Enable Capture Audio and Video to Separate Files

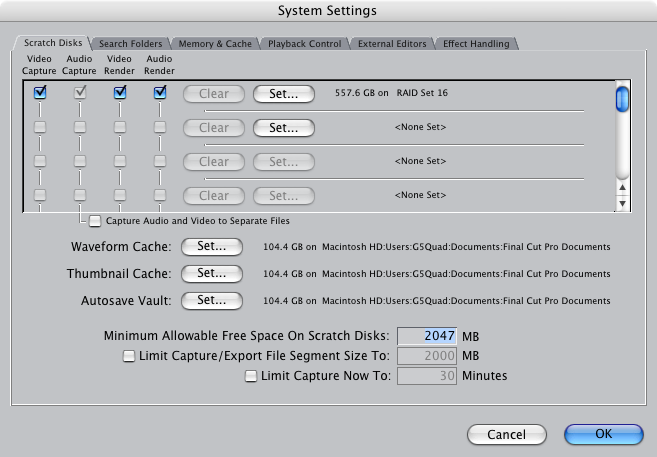(96, 221)
